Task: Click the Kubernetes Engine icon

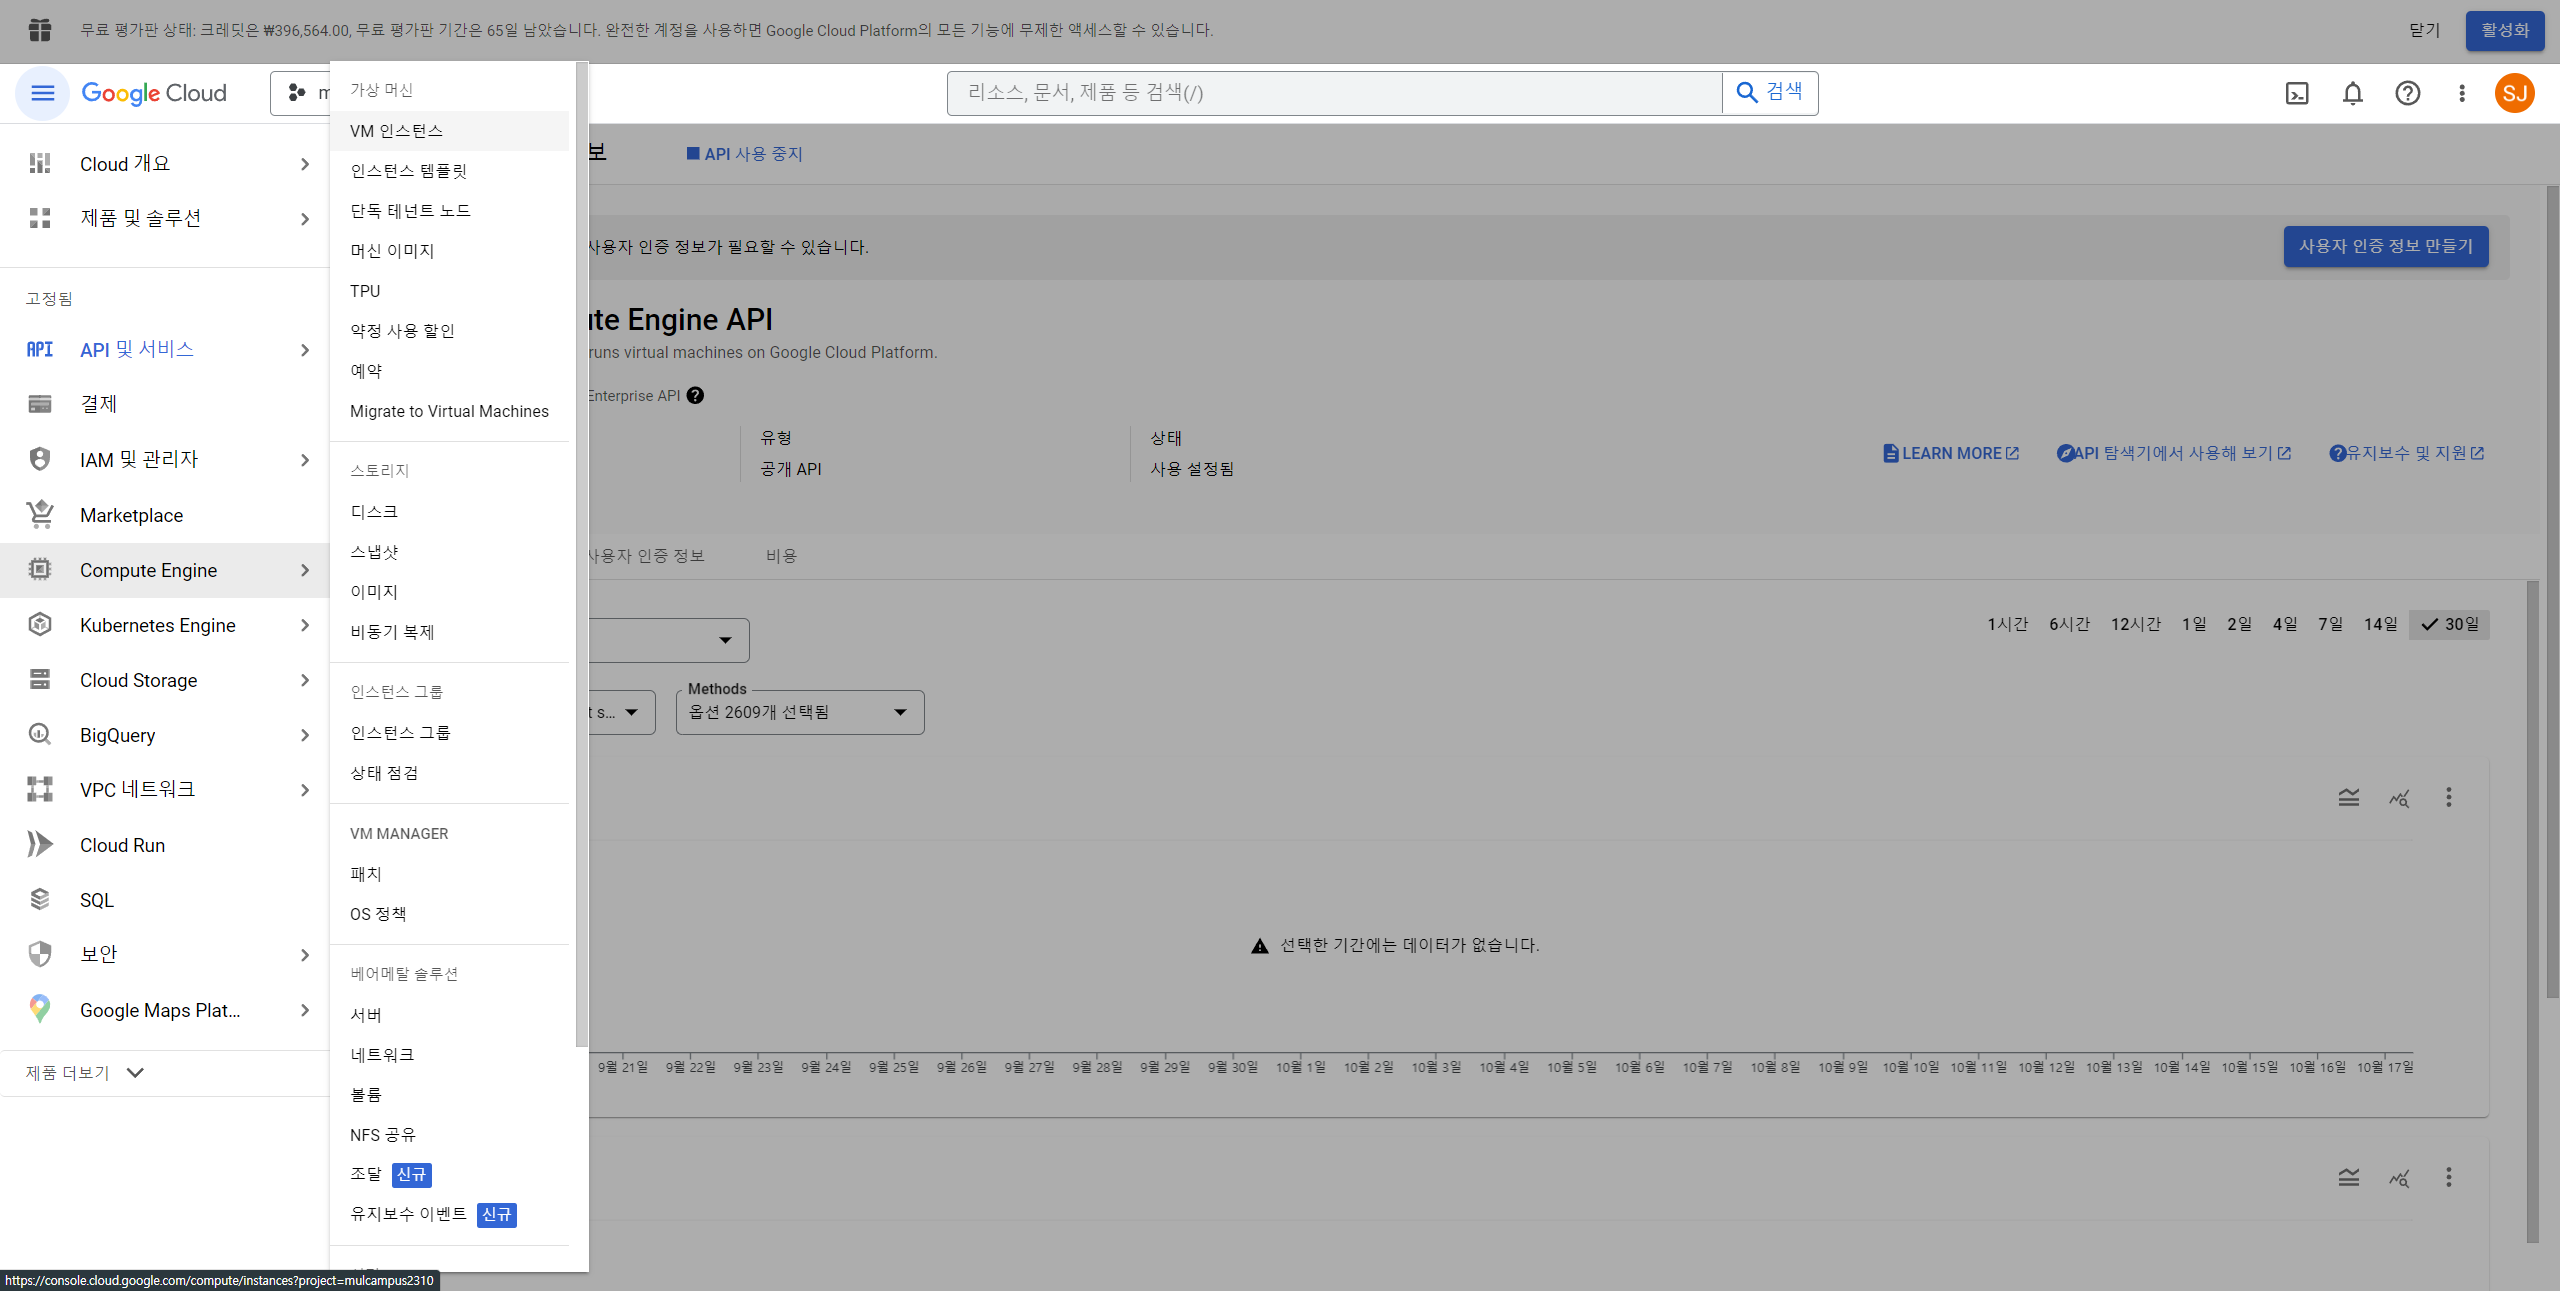Action: coord(40,625)
